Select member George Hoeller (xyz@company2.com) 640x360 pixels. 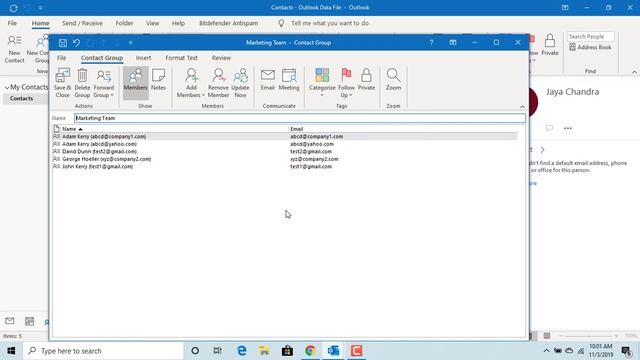284,159
